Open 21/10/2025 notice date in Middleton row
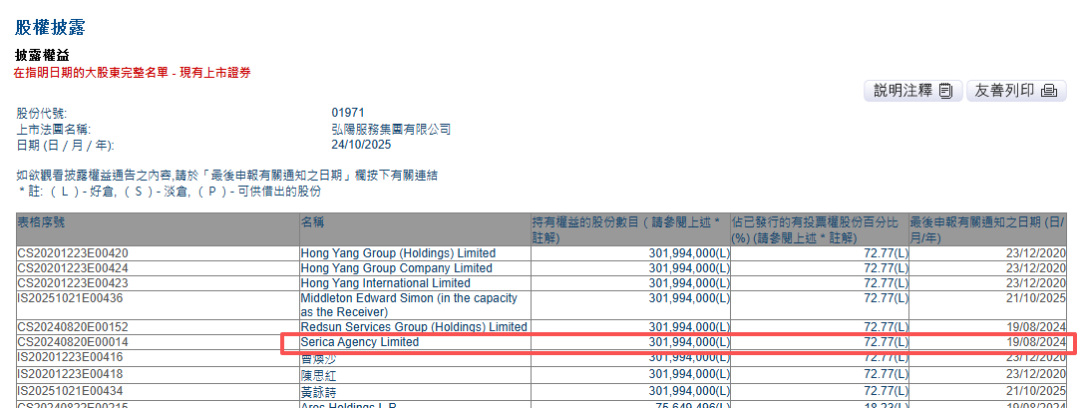1080x408 pixels. [x=1037, y=298]
